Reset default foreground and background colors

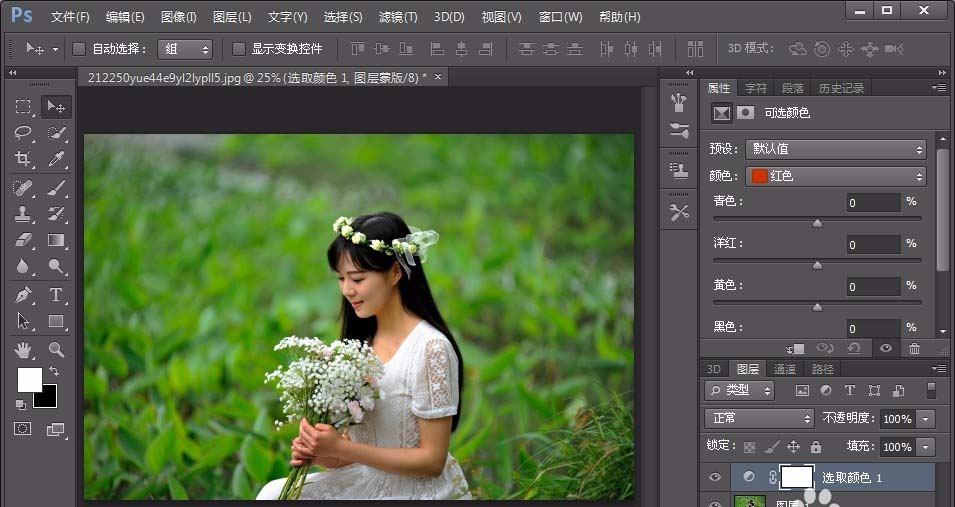coord(21,405)
